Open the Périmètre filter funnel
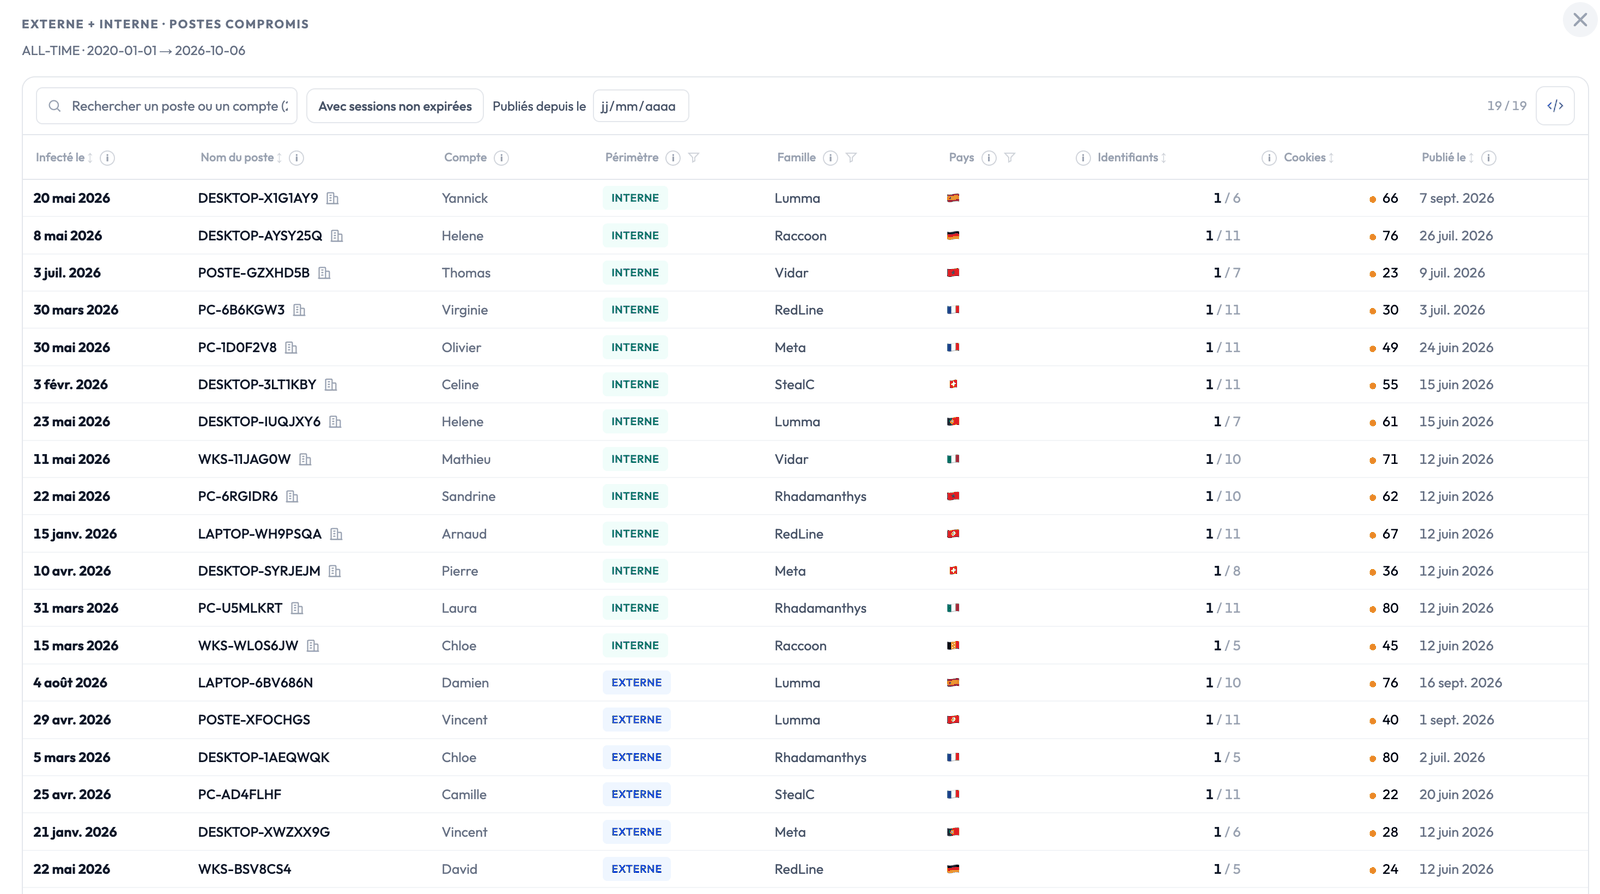Image resolution: width=1600 pixels, height=894 pixels. point(694,158)
